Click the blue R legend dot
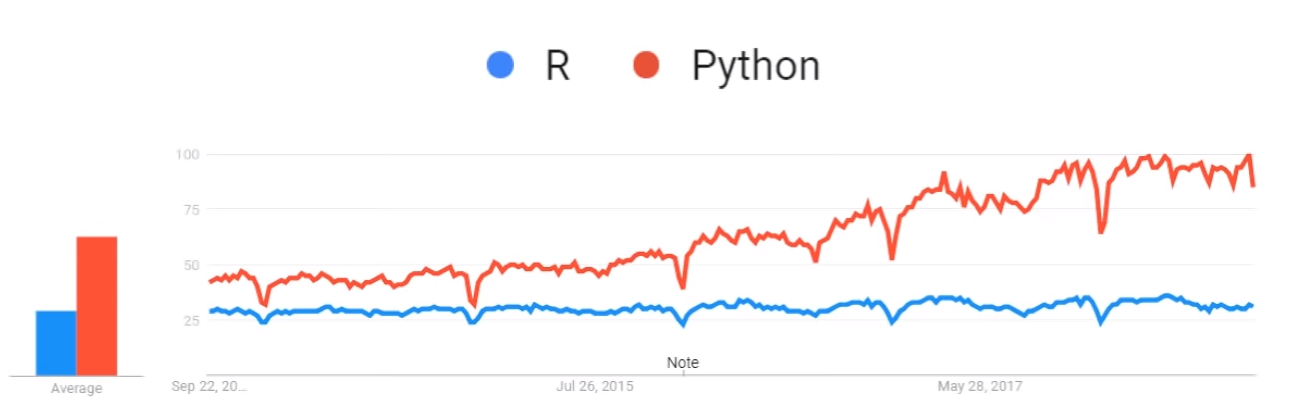 [500, 66]
